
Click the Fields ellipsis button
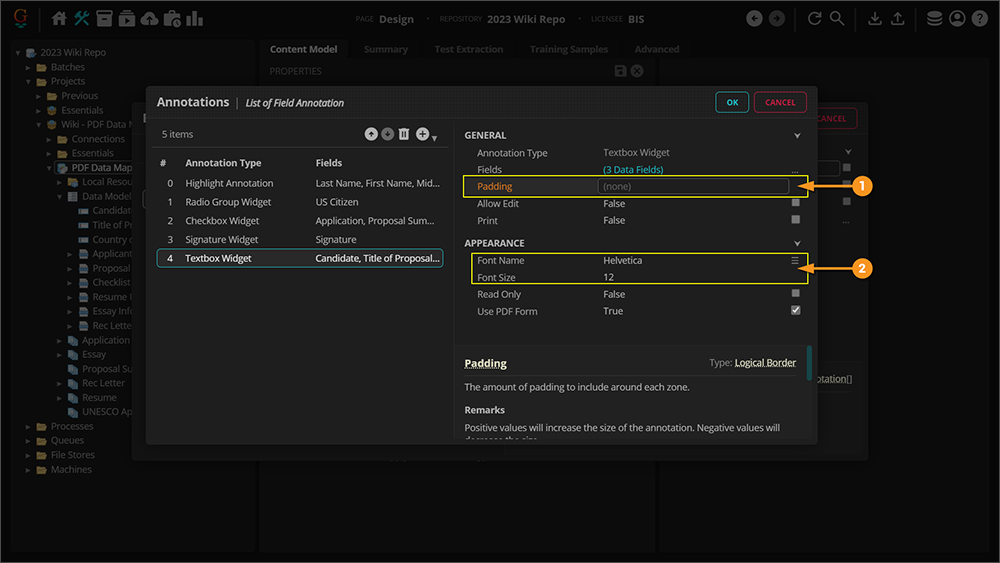(x=795, y=170)
